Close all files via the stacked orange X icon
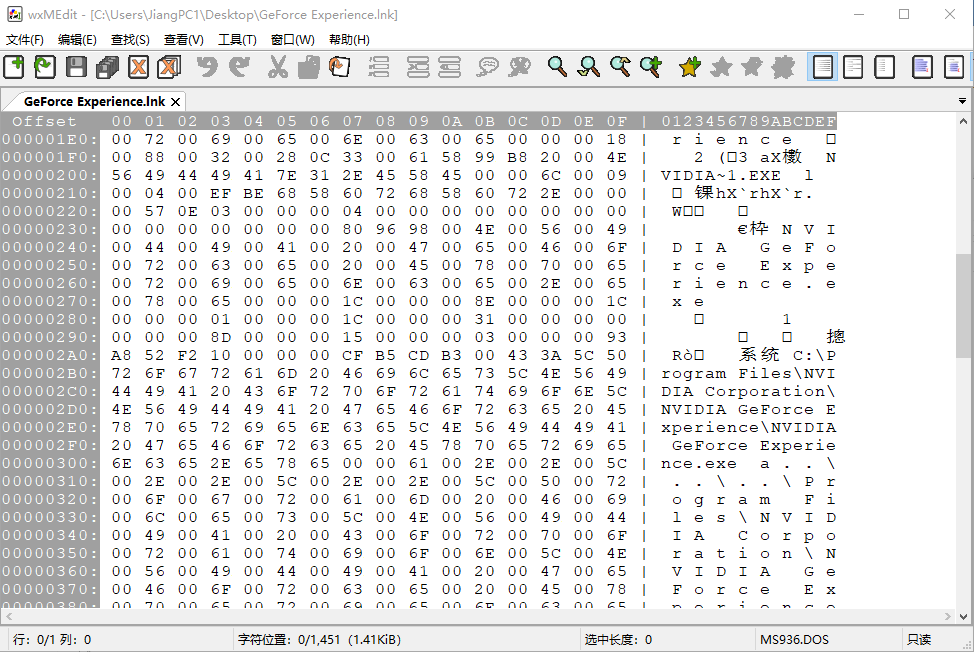 (169, 66)
